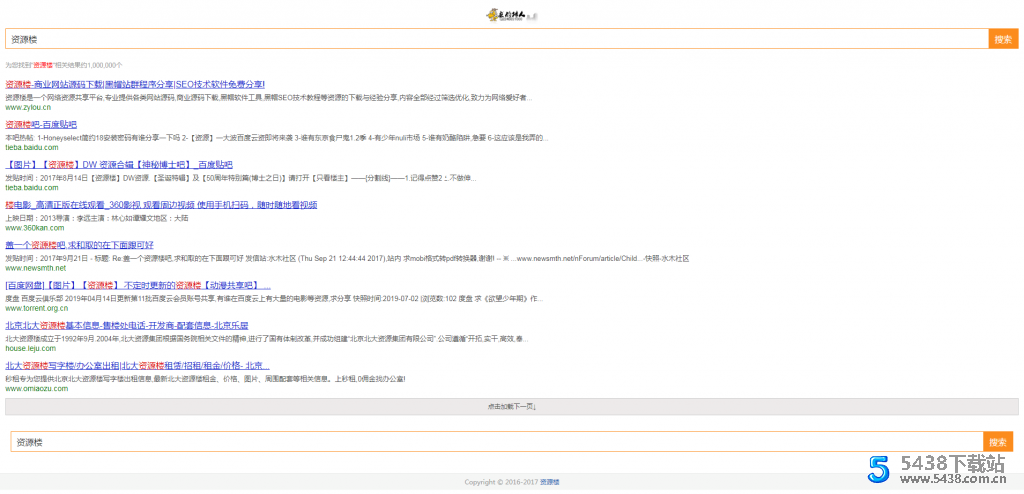Open the 资源楼吧-百度贴吧 result link
This screenshot has height=494, width=1024.
tap(41, 125)
